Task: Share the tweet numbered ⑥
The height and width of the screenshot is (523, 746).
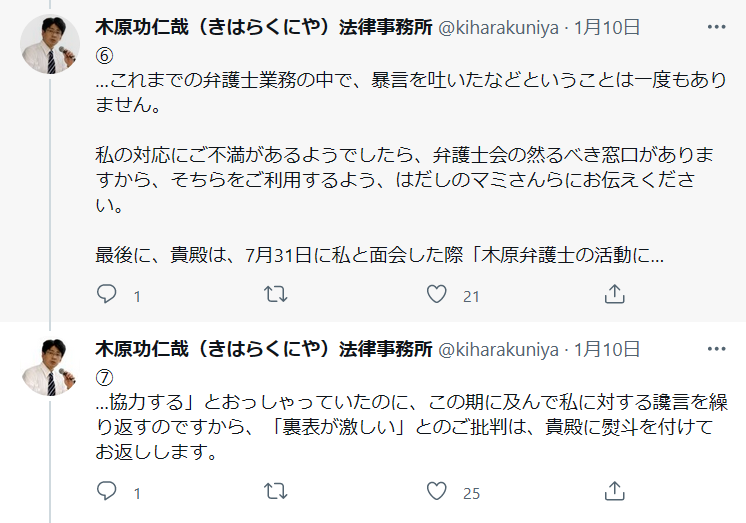Action: 616,294
